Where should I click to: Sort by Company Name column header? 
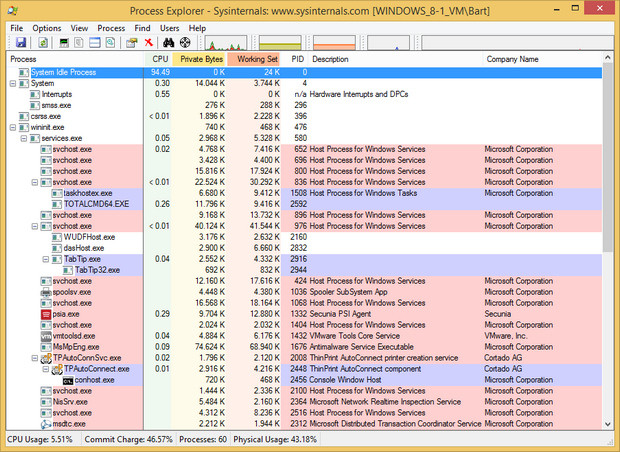(x=542, y=59)
